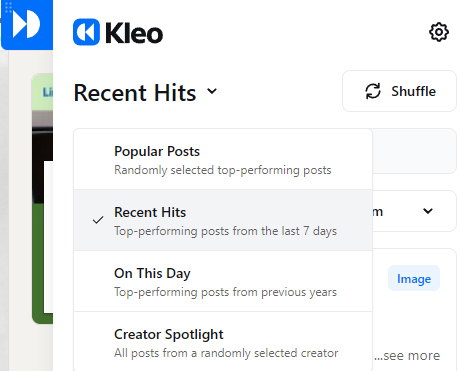Click the Kleo brand name text
Image resolution: width=474 pixels, height=371 pixels.
pyautogui.click(x=134, y=33)
